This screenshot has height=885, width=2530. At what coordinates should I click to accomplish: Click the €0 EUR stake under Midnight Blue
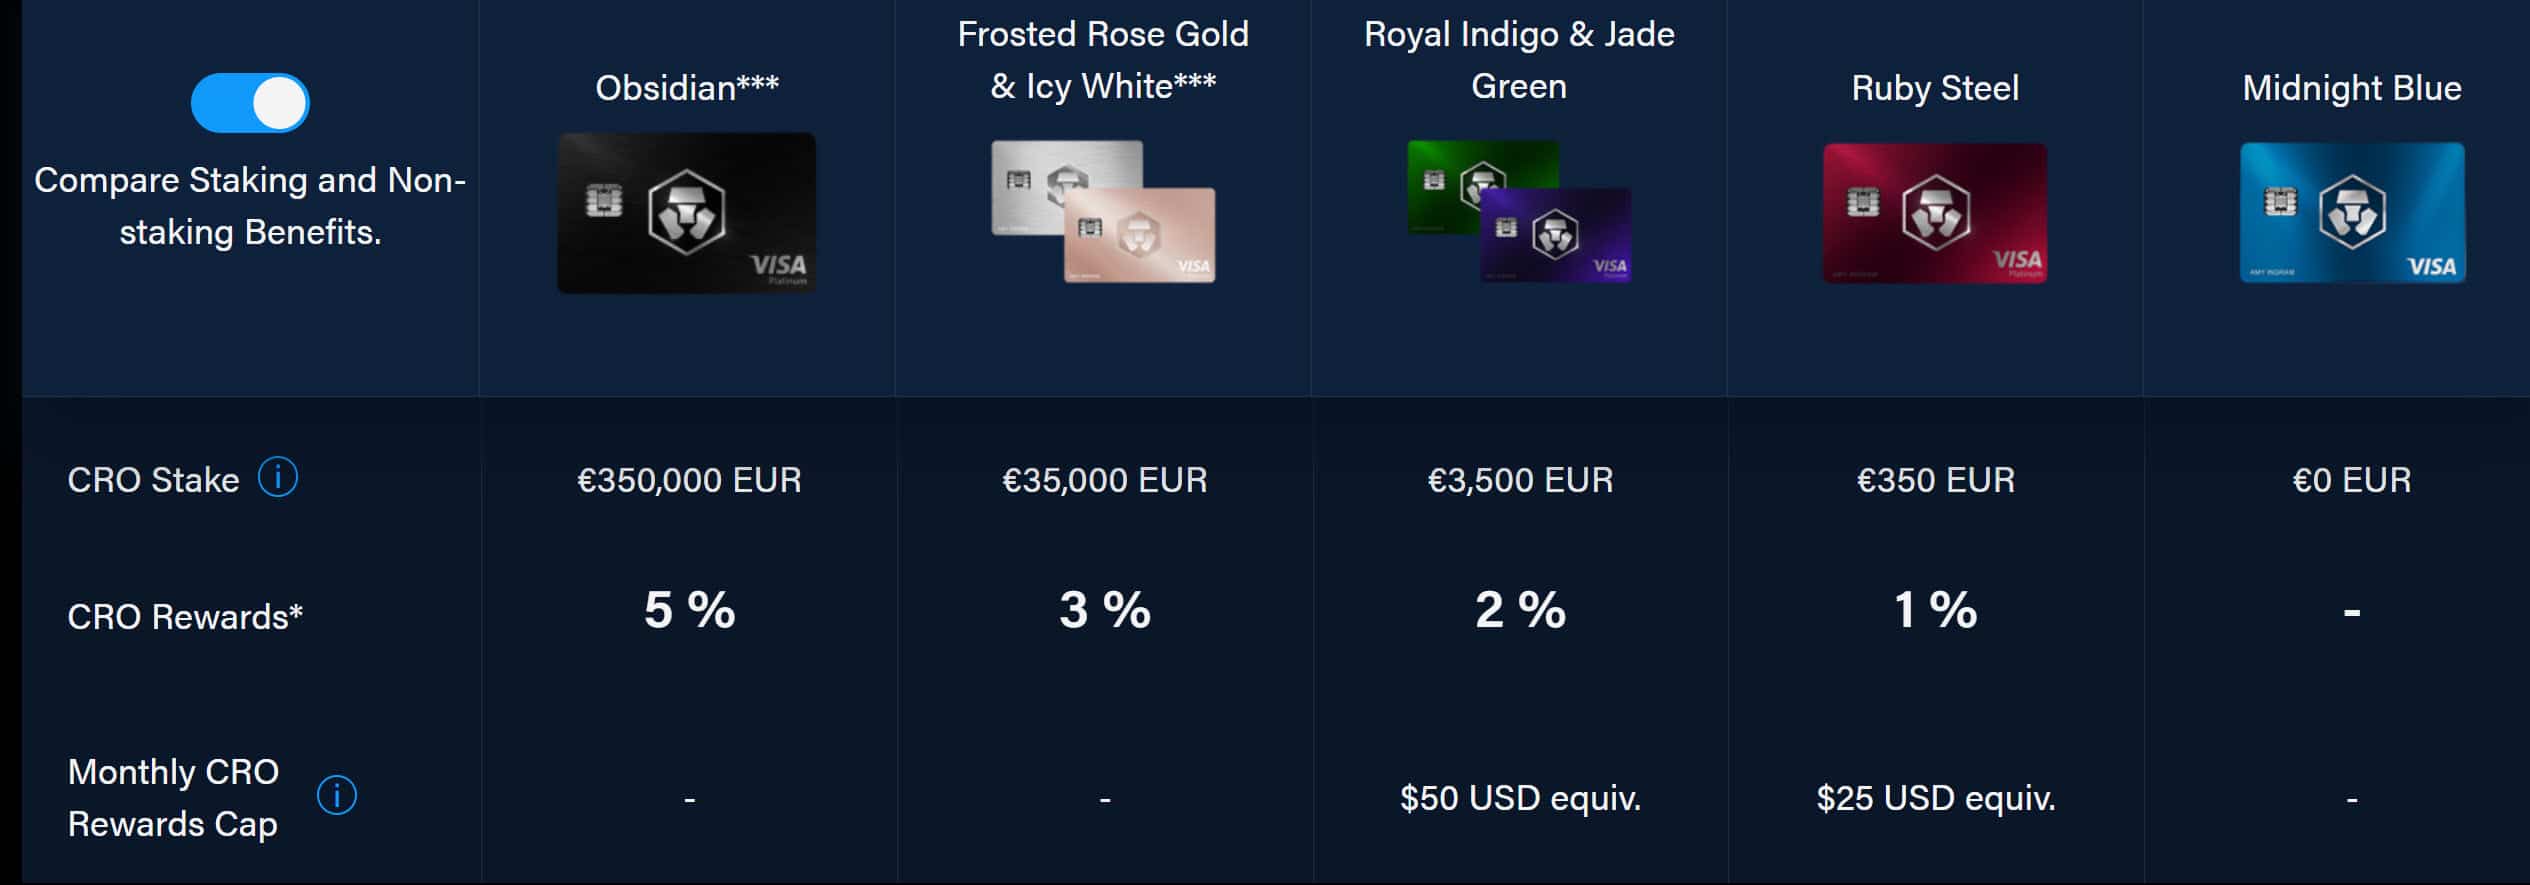2352,479
